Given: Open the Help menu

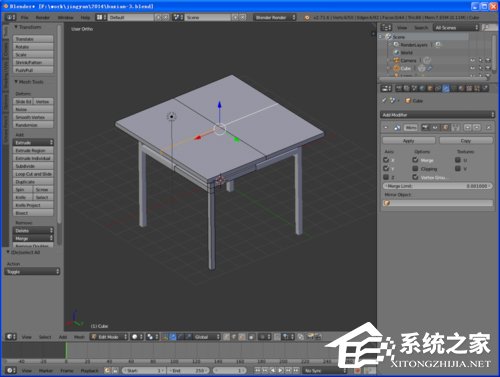Looking at the screenshot, I should point(85,17).
